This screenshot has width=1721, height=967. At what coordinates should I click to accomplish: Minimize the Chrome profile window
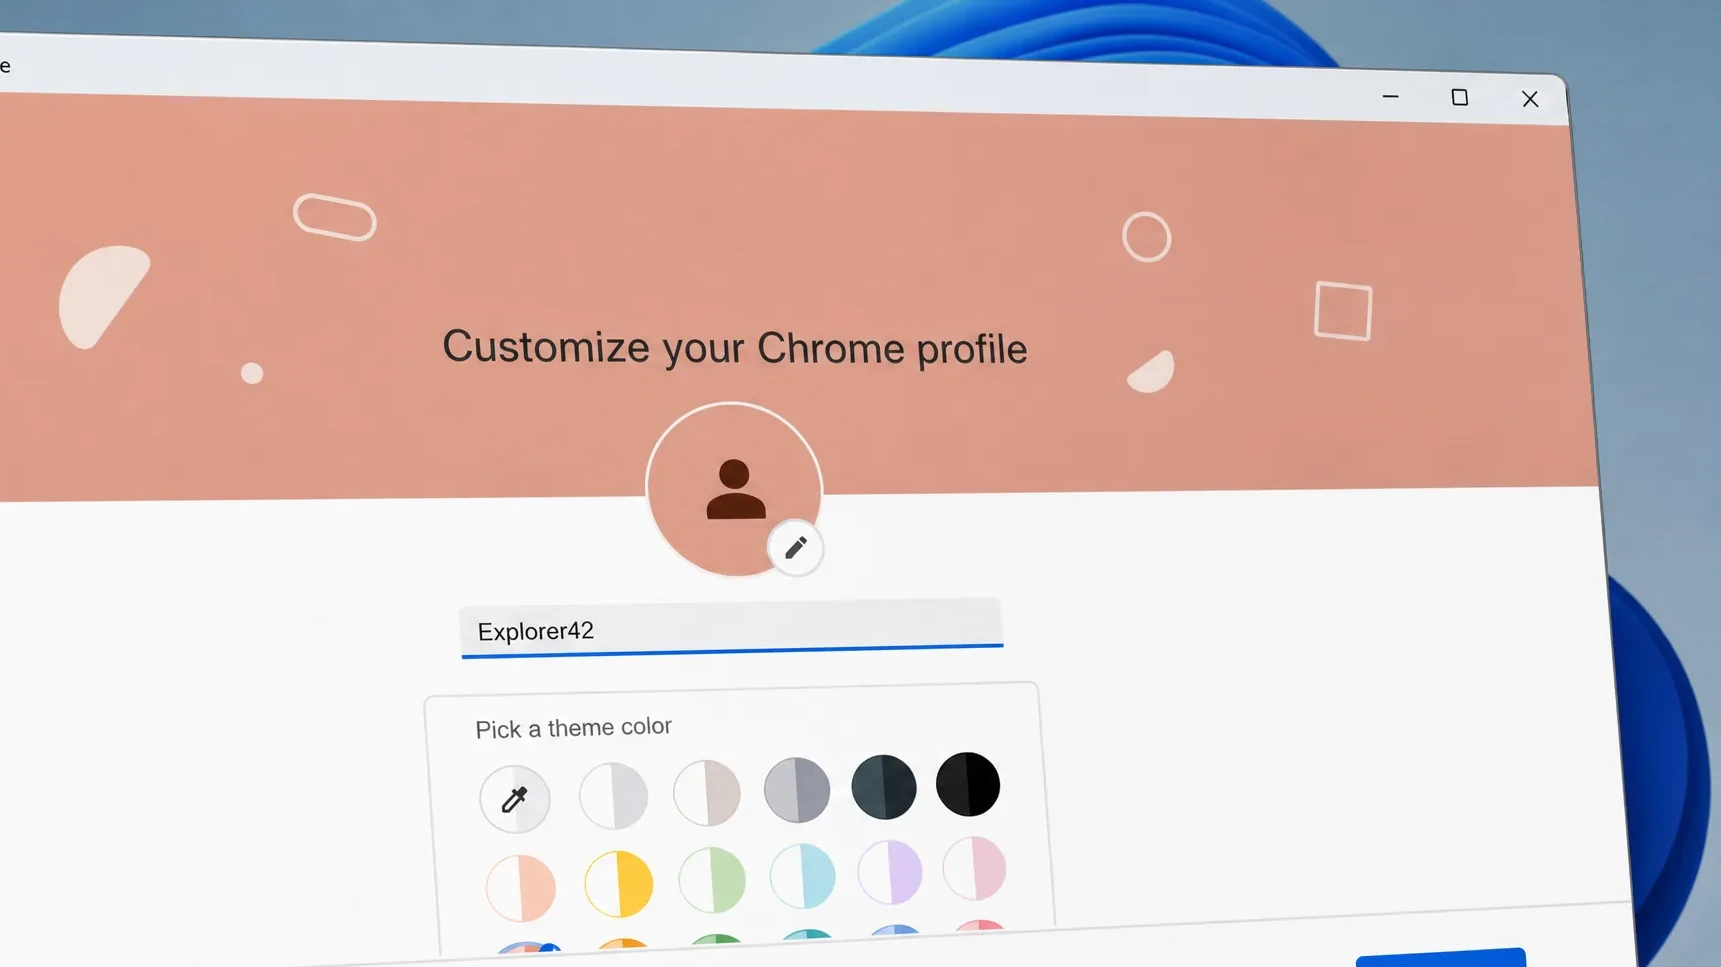(x=1390, y=96)
